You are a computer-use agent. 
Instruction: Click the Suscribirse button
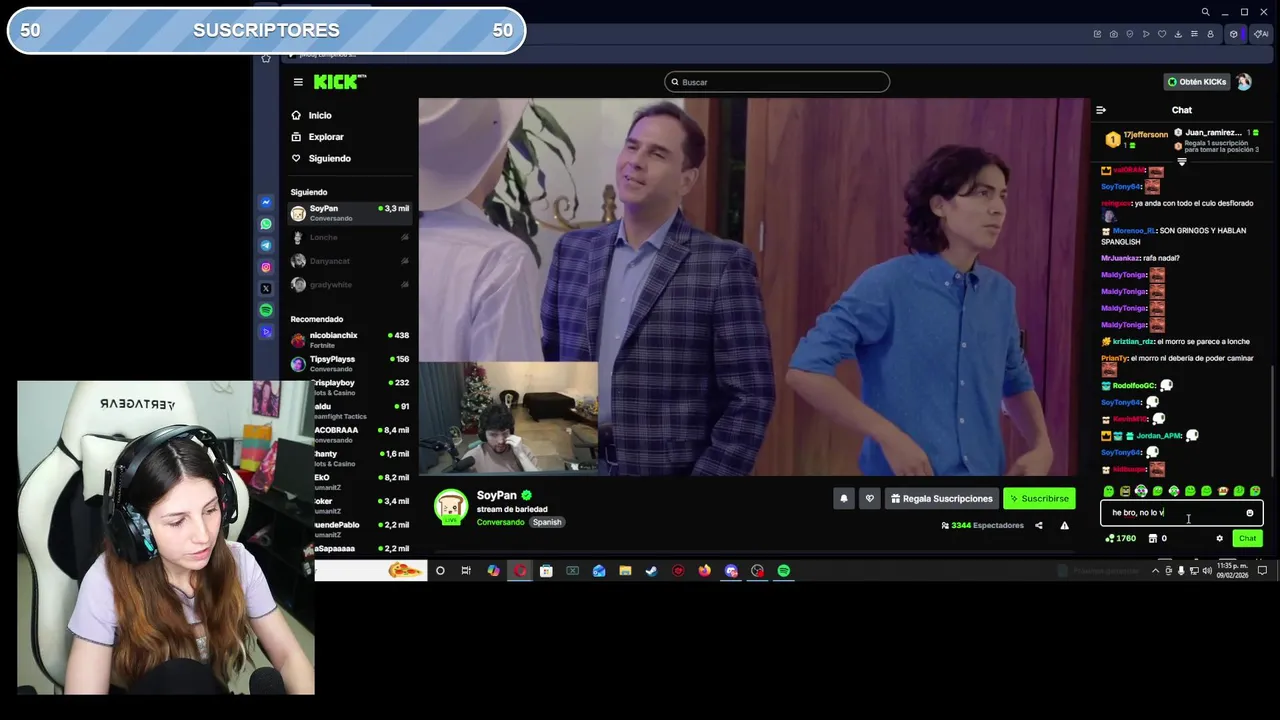(x=1039, y=498)
